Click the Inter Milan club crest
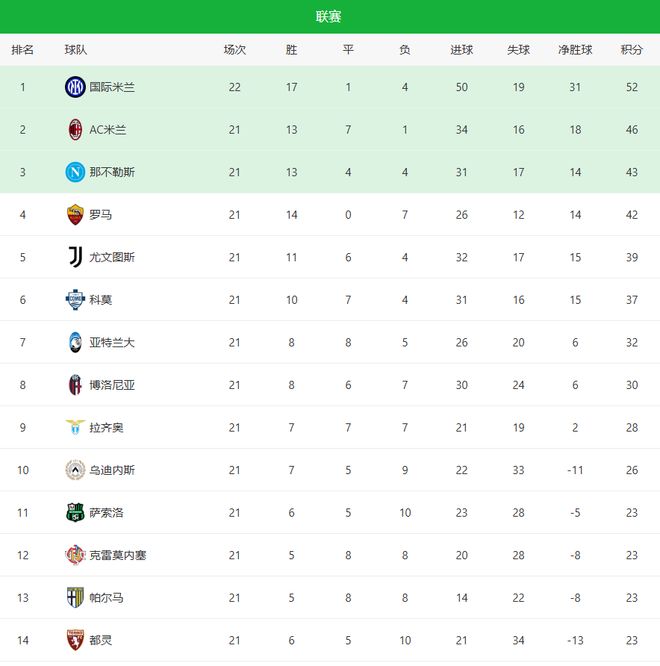 point(75,87)
